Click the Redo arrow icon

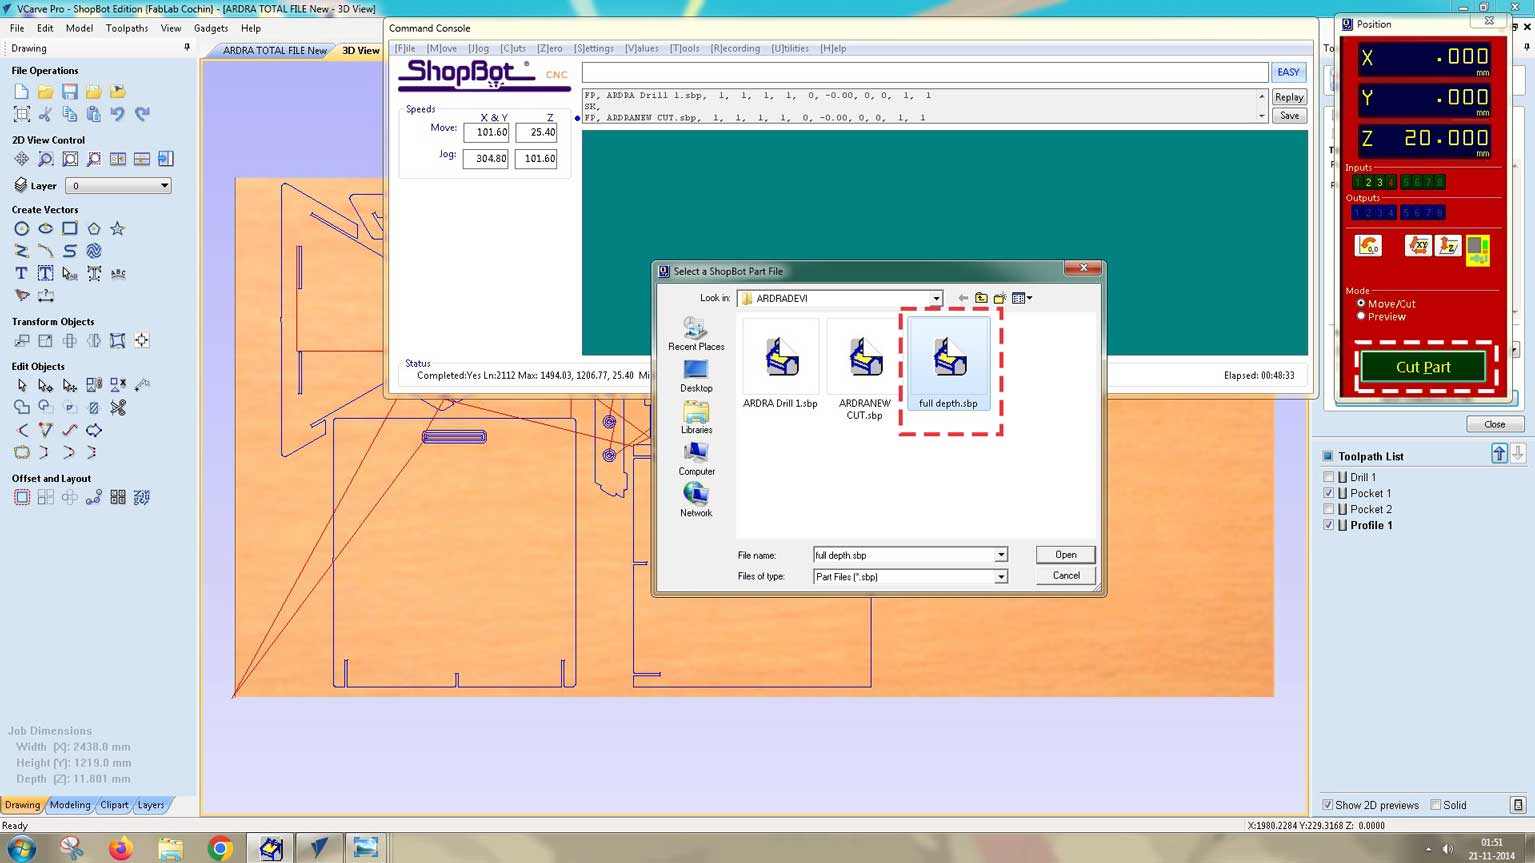pyautogui.click(x=142, y=114)
